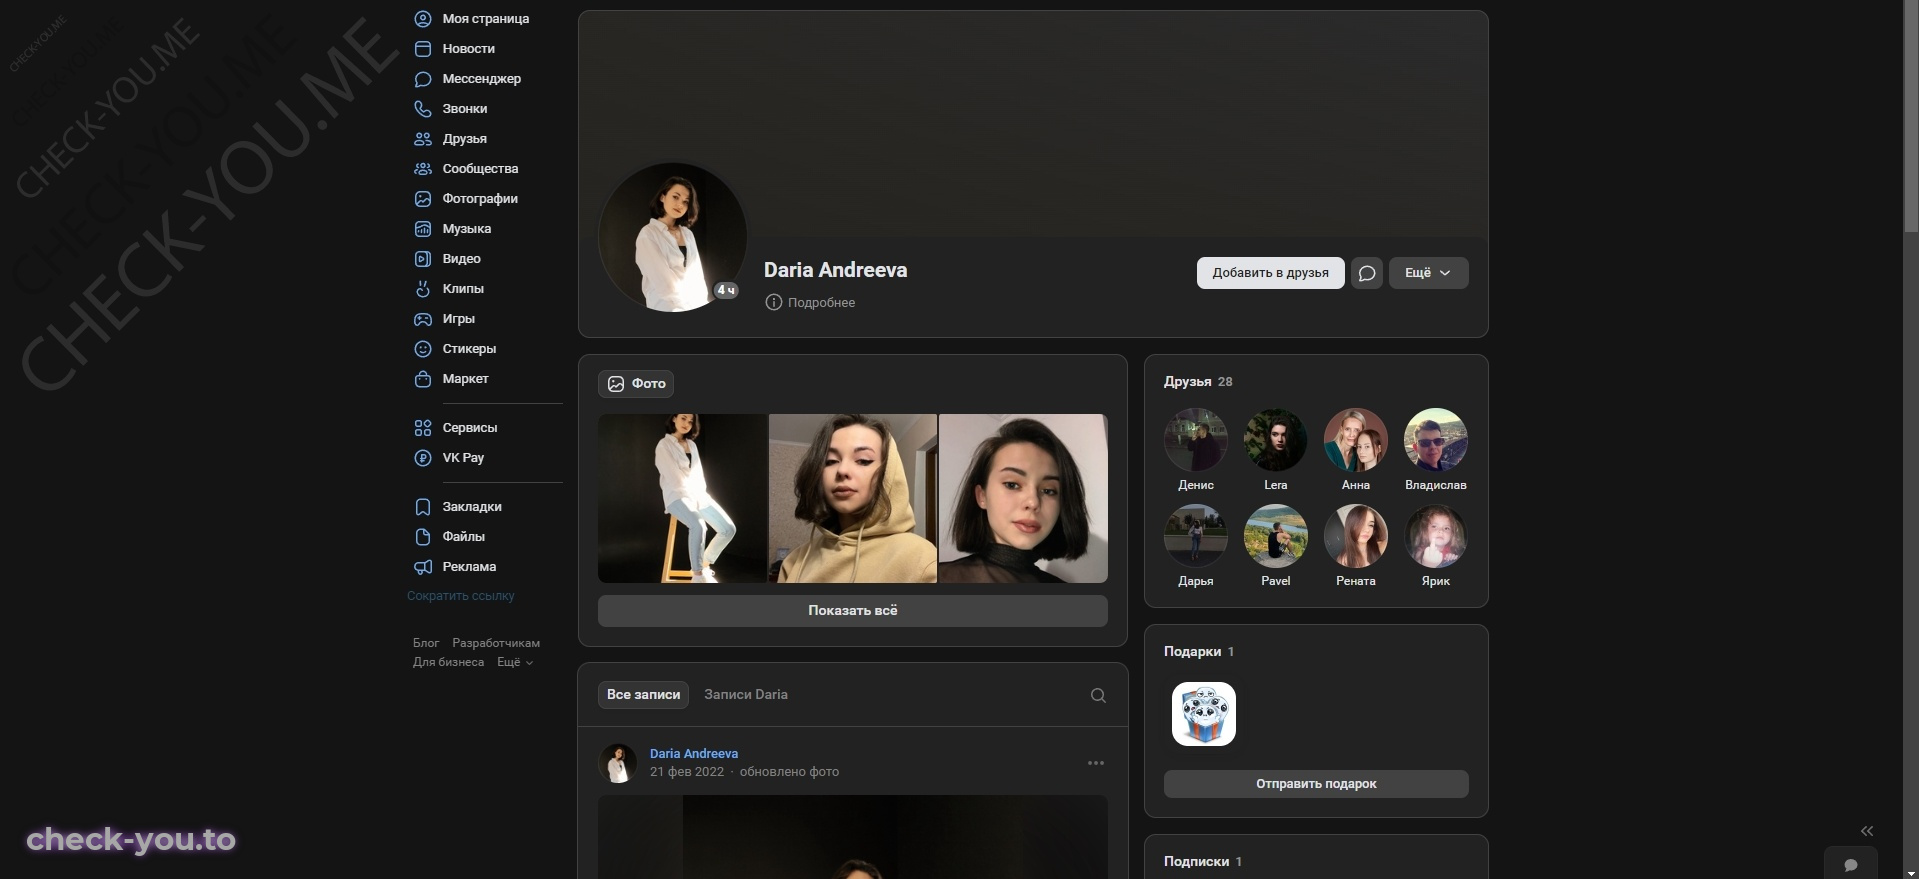Open the photo of girl sitting on stool
This screenshot has width=1919, height=879.
[x=682, y=499]
